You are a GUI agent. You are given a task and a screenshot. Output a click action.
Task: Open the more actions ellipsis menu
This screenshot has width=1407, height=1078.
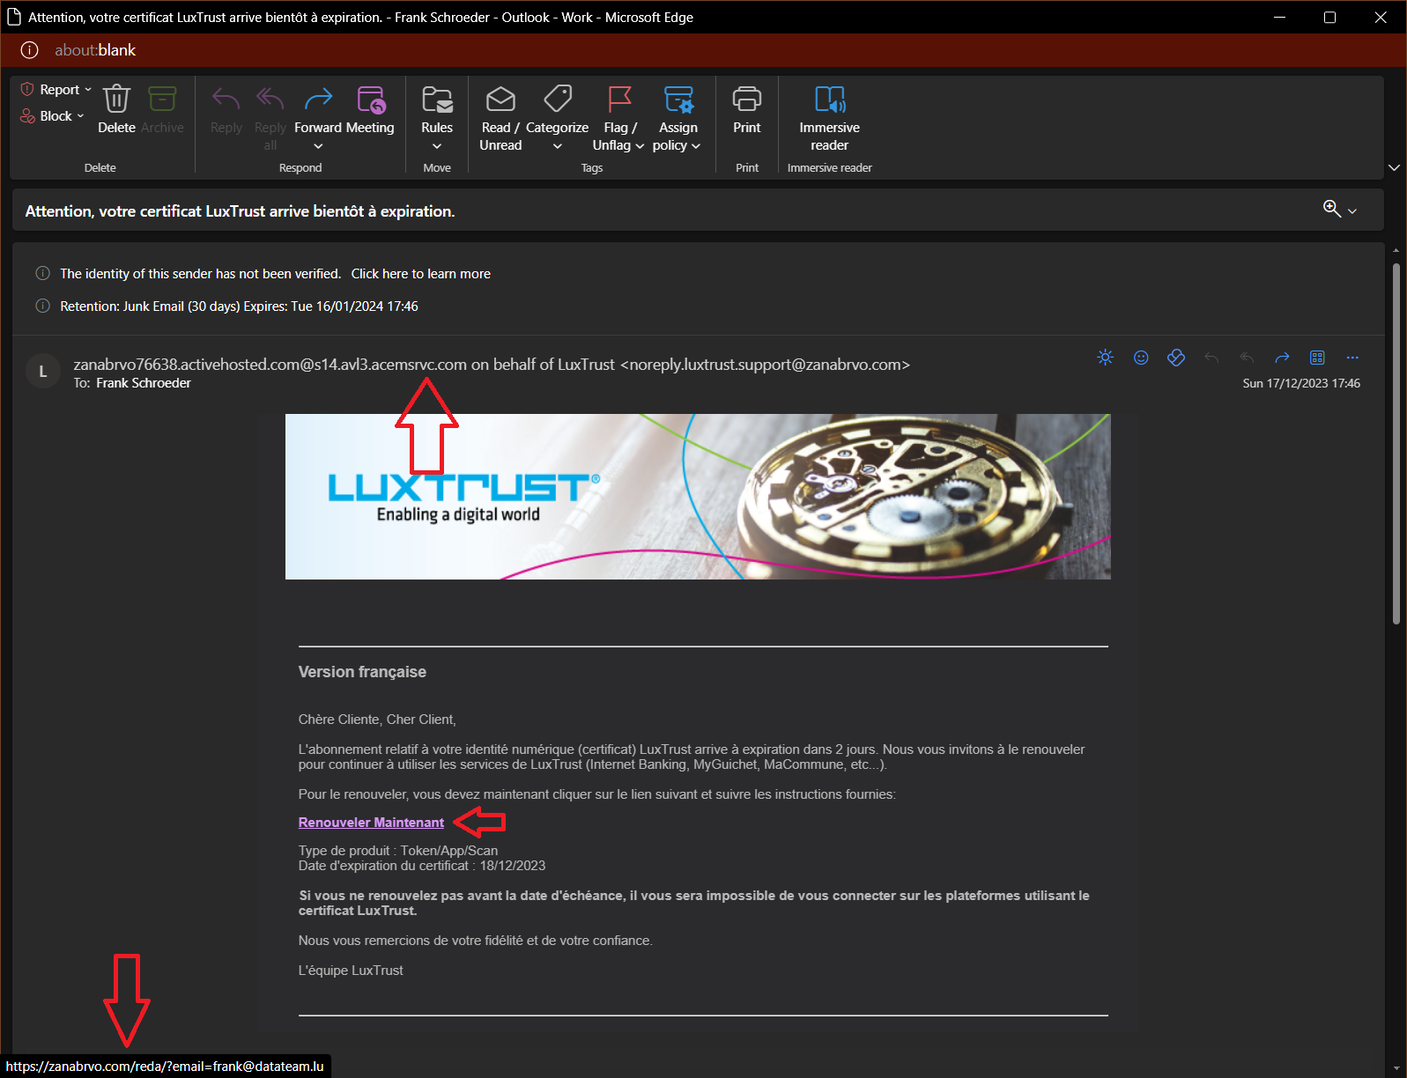point(1352,358)
